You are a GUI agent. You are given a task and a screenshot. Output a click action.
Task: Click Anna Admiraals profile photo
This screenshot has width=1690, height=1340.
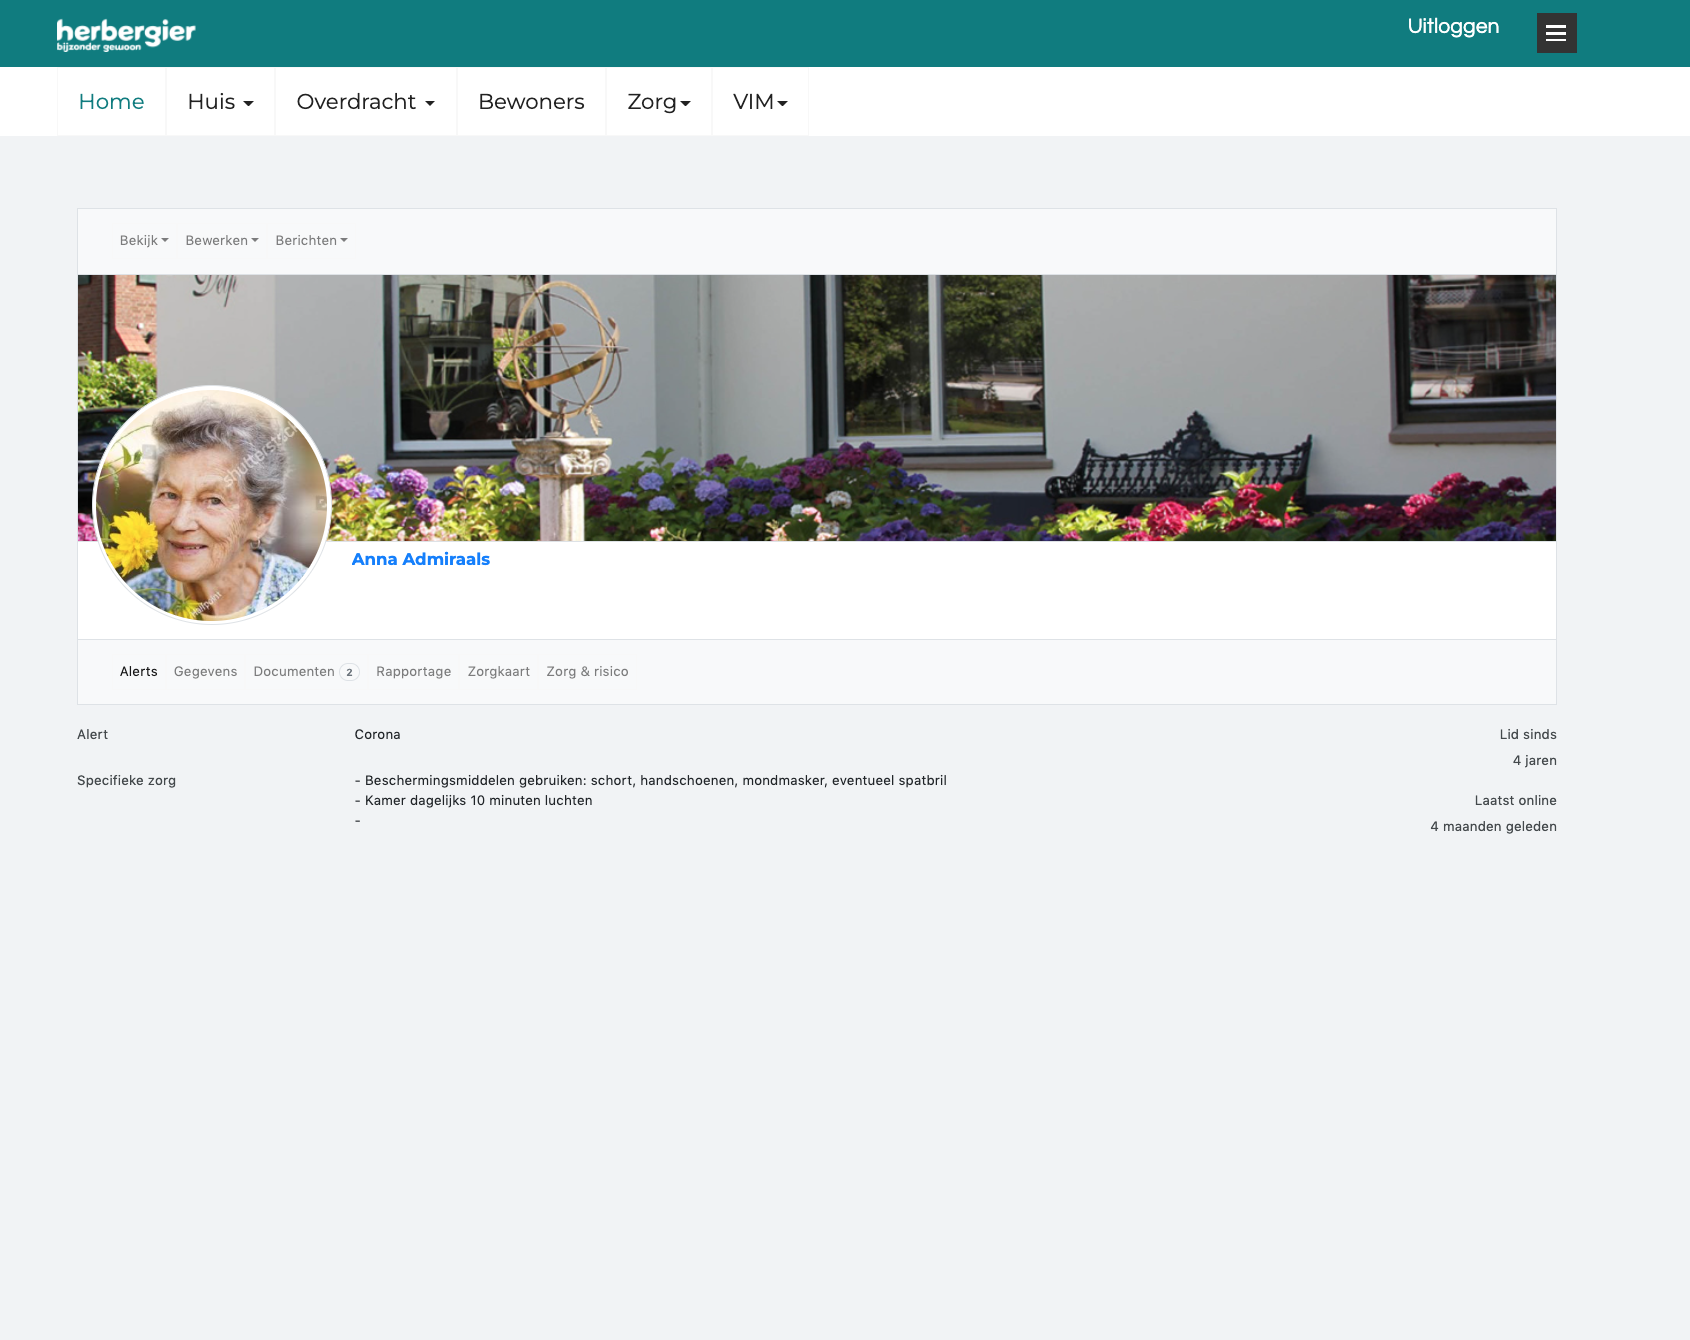click(x=212, y=505)
